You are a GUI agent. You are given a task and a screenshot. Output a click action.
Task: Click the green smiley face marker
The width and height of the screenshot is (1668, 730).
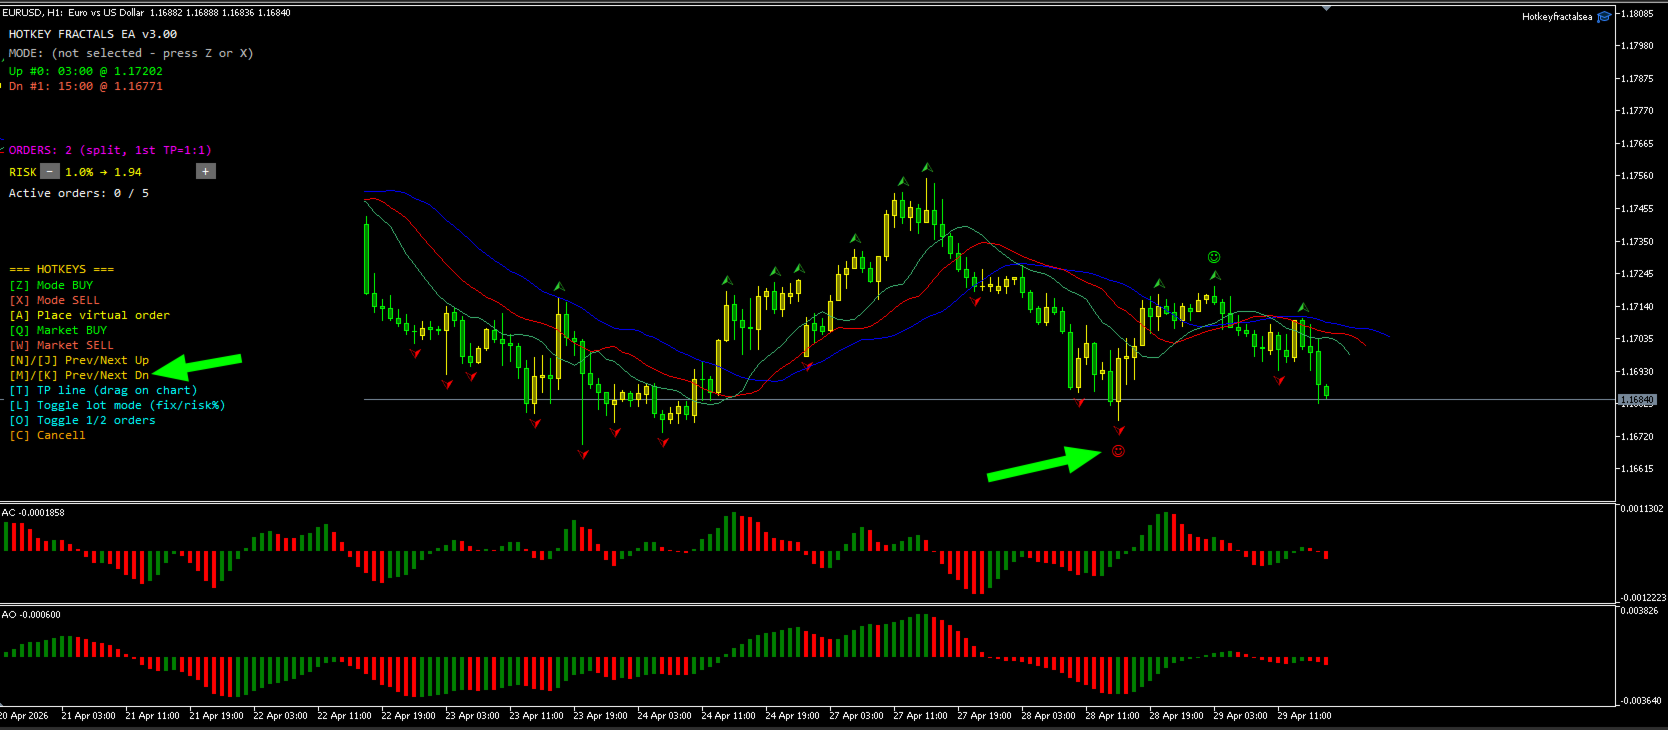pos(1214,258)
